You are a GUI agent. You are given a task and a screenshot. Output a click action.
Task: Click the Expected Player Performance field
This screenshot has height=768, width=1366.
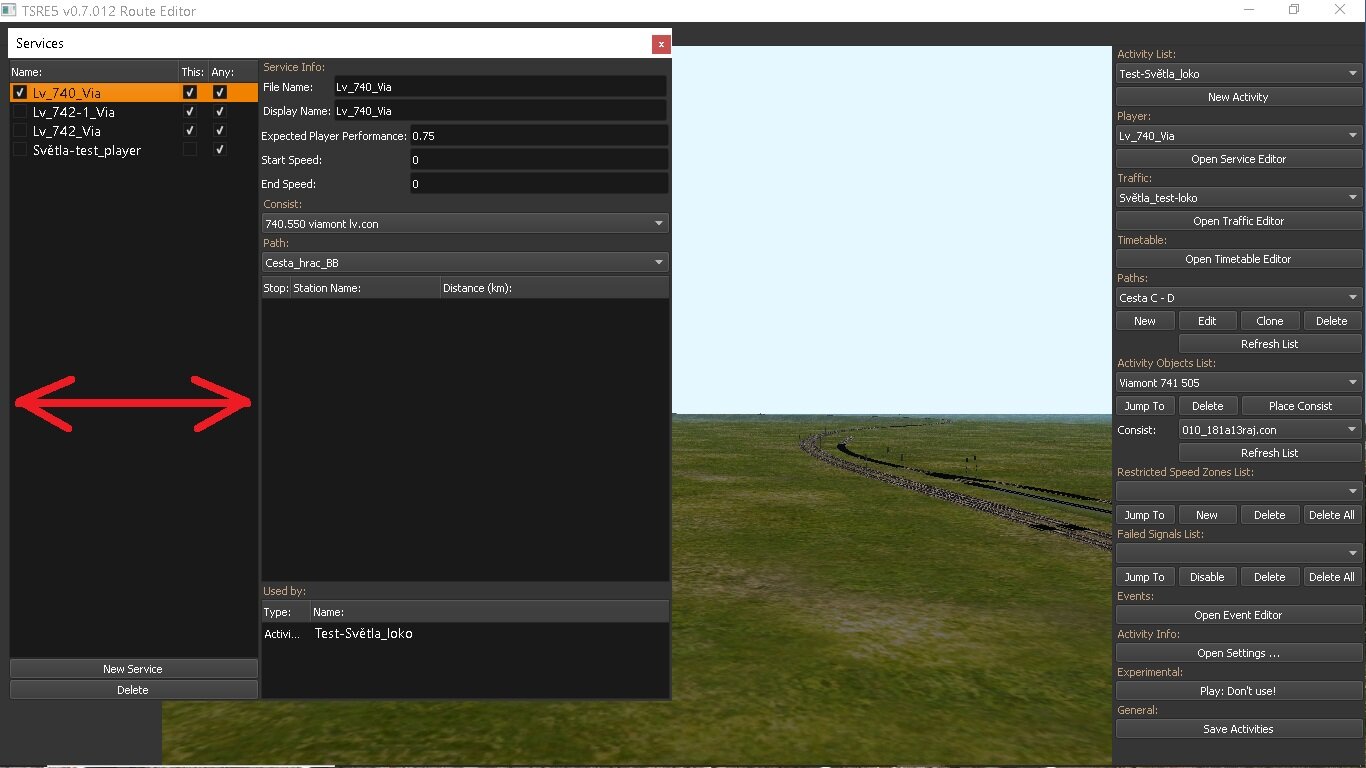coord(538,136)
